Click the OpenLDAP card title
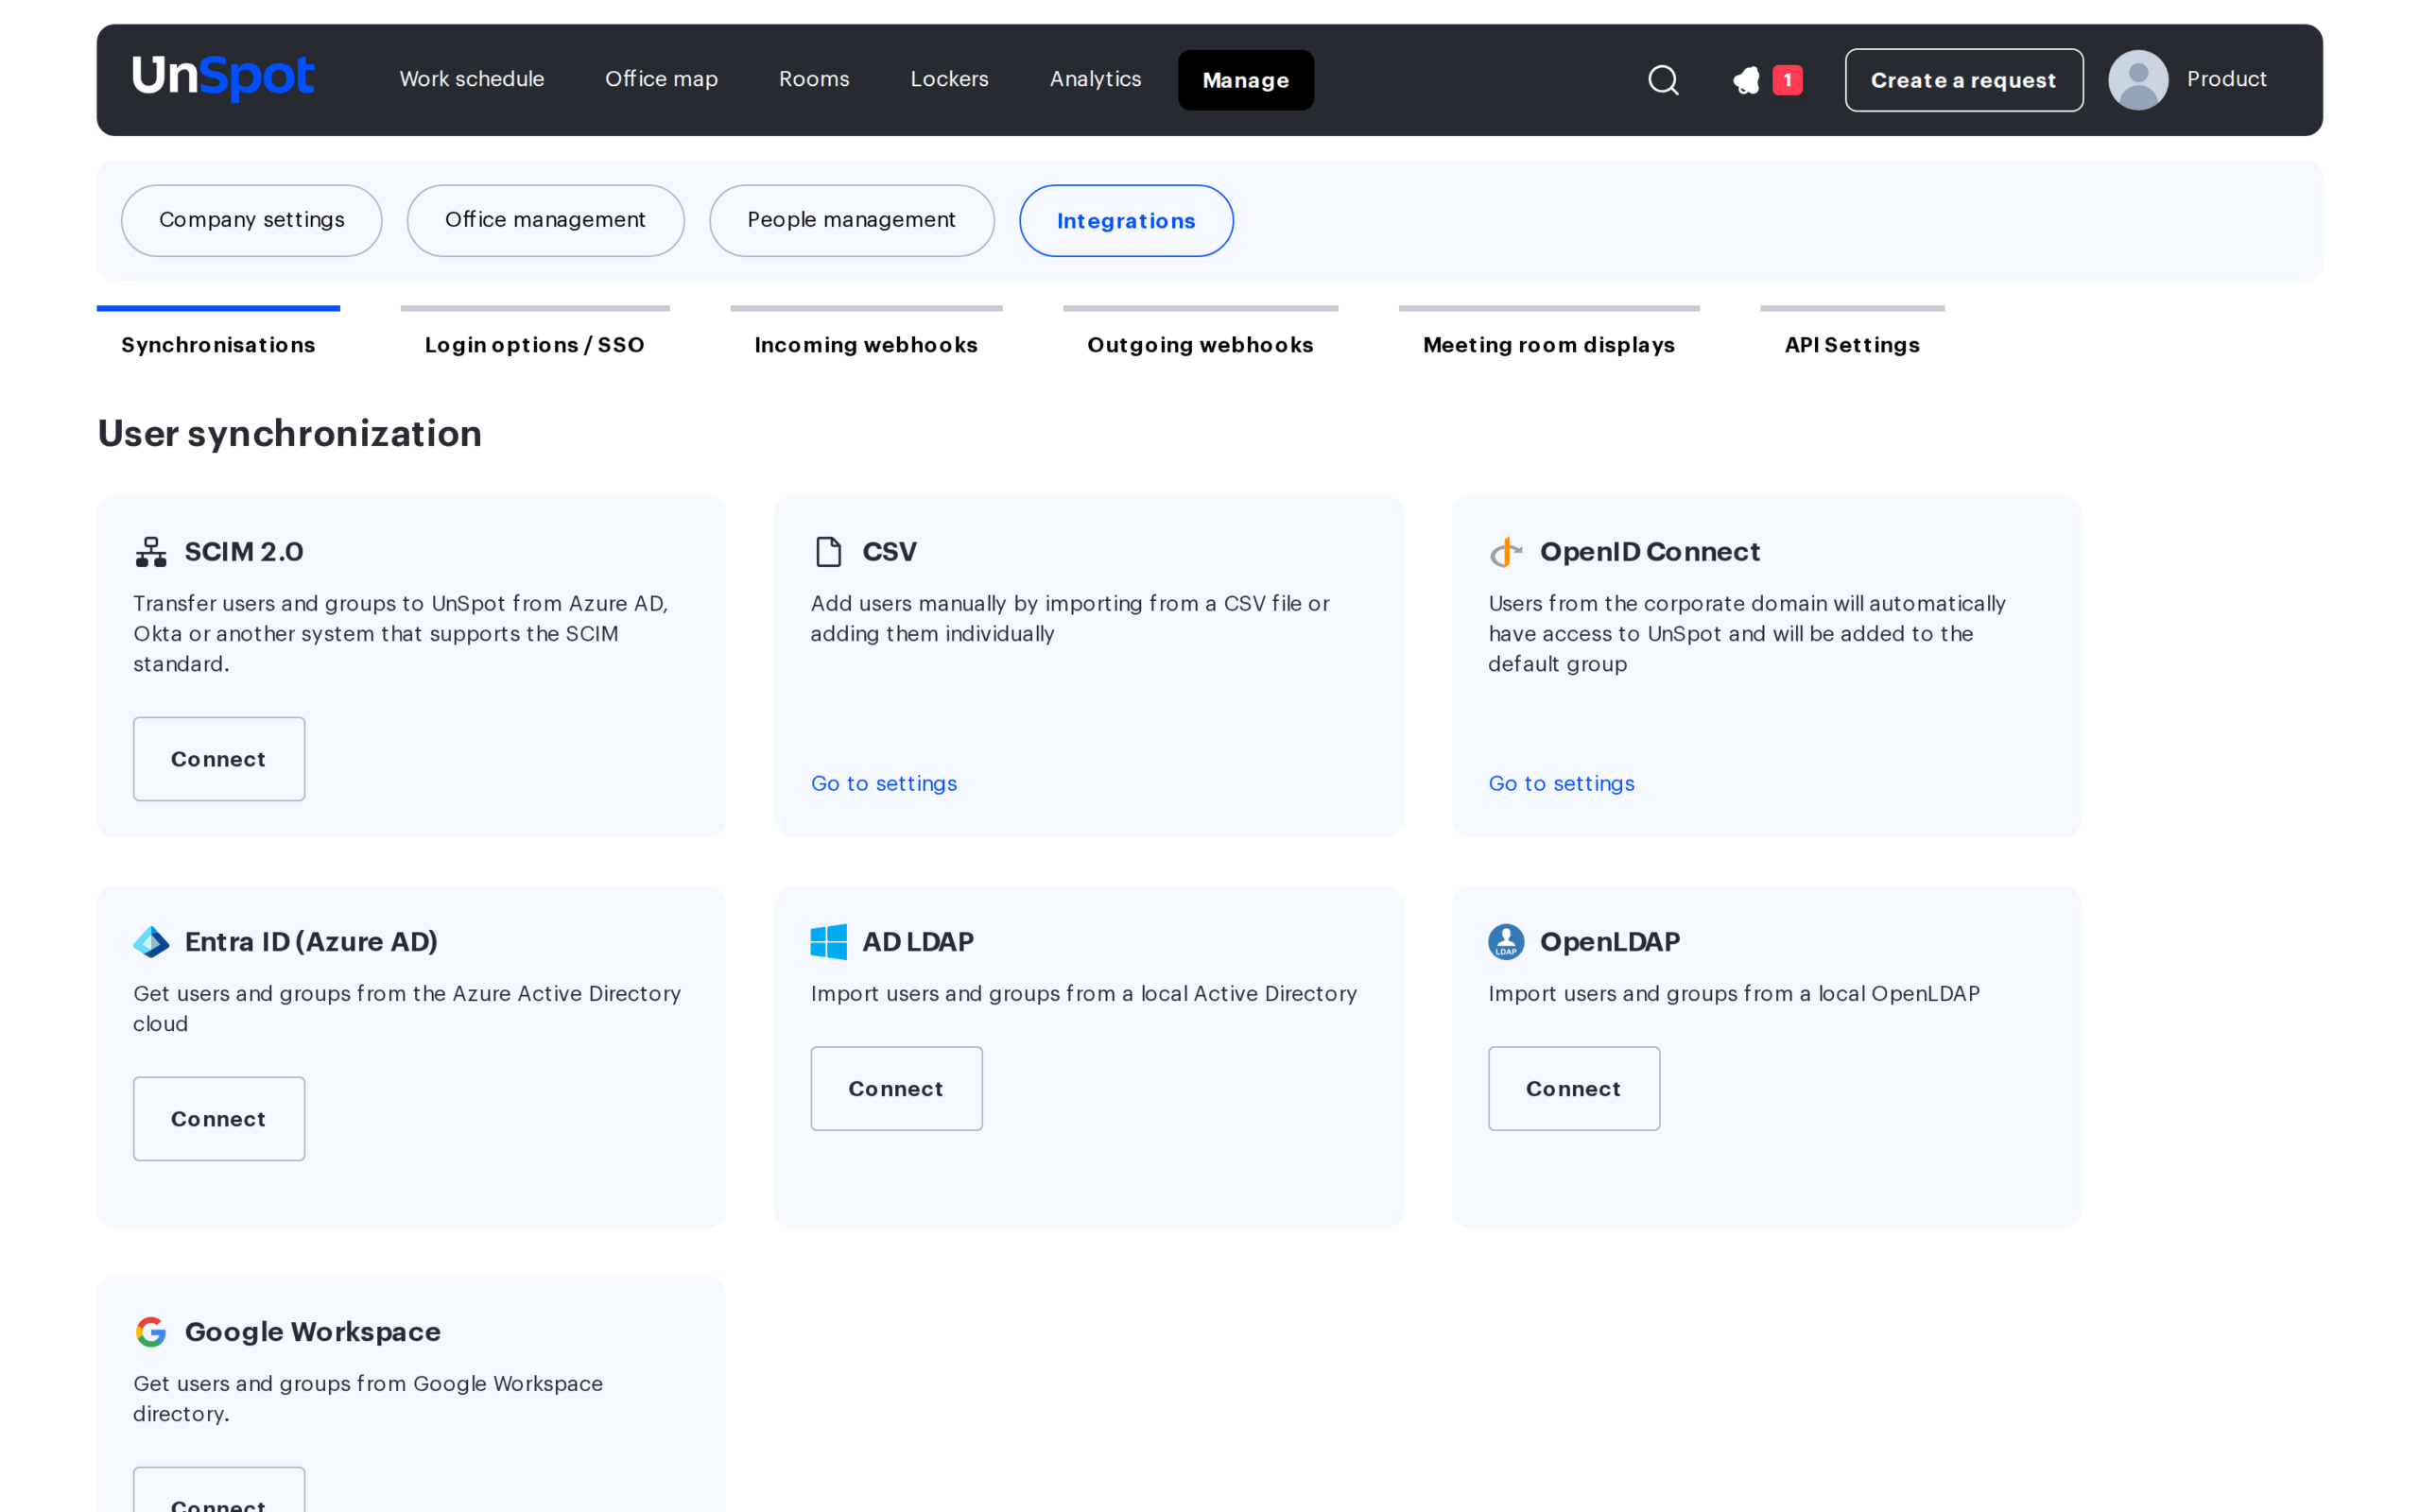The image size is (2420, 1512). point(1610,942)
